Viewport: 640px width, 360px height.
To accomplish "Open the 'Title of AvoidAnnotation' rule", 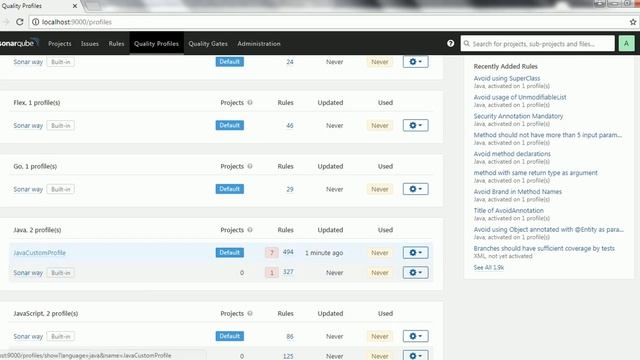I will pos(509,210).
